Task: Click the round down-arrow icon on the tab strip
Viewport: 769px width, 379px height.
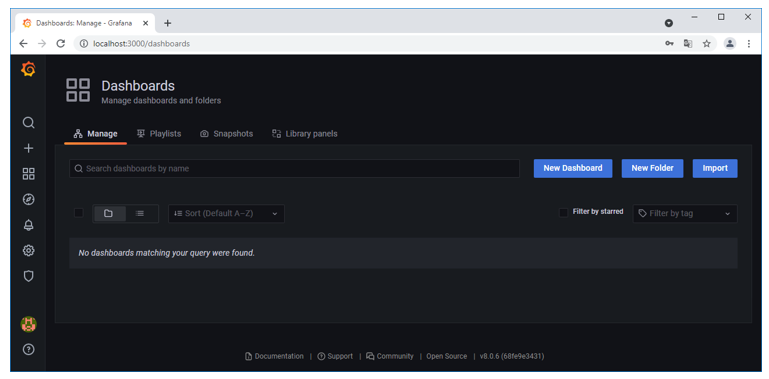Action: tap(669, 23)
